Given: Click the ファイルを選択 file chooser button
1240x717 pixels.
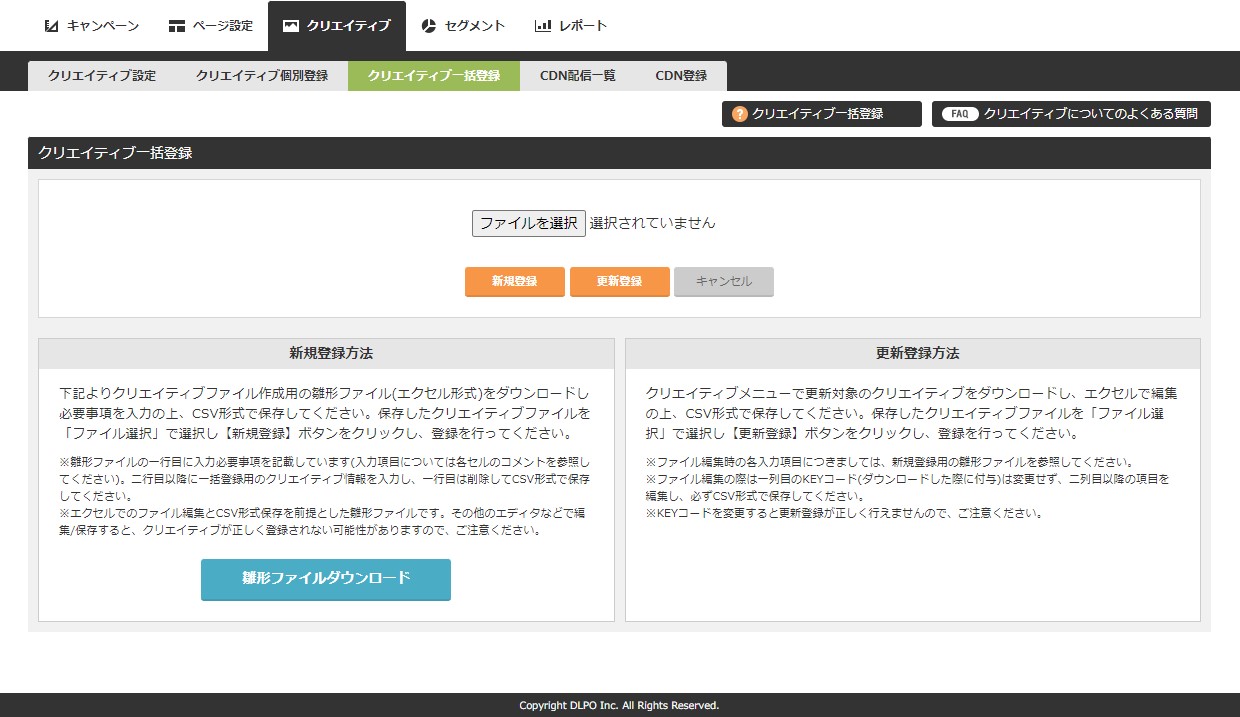Looking at the screenshot, I should (528, 223).
